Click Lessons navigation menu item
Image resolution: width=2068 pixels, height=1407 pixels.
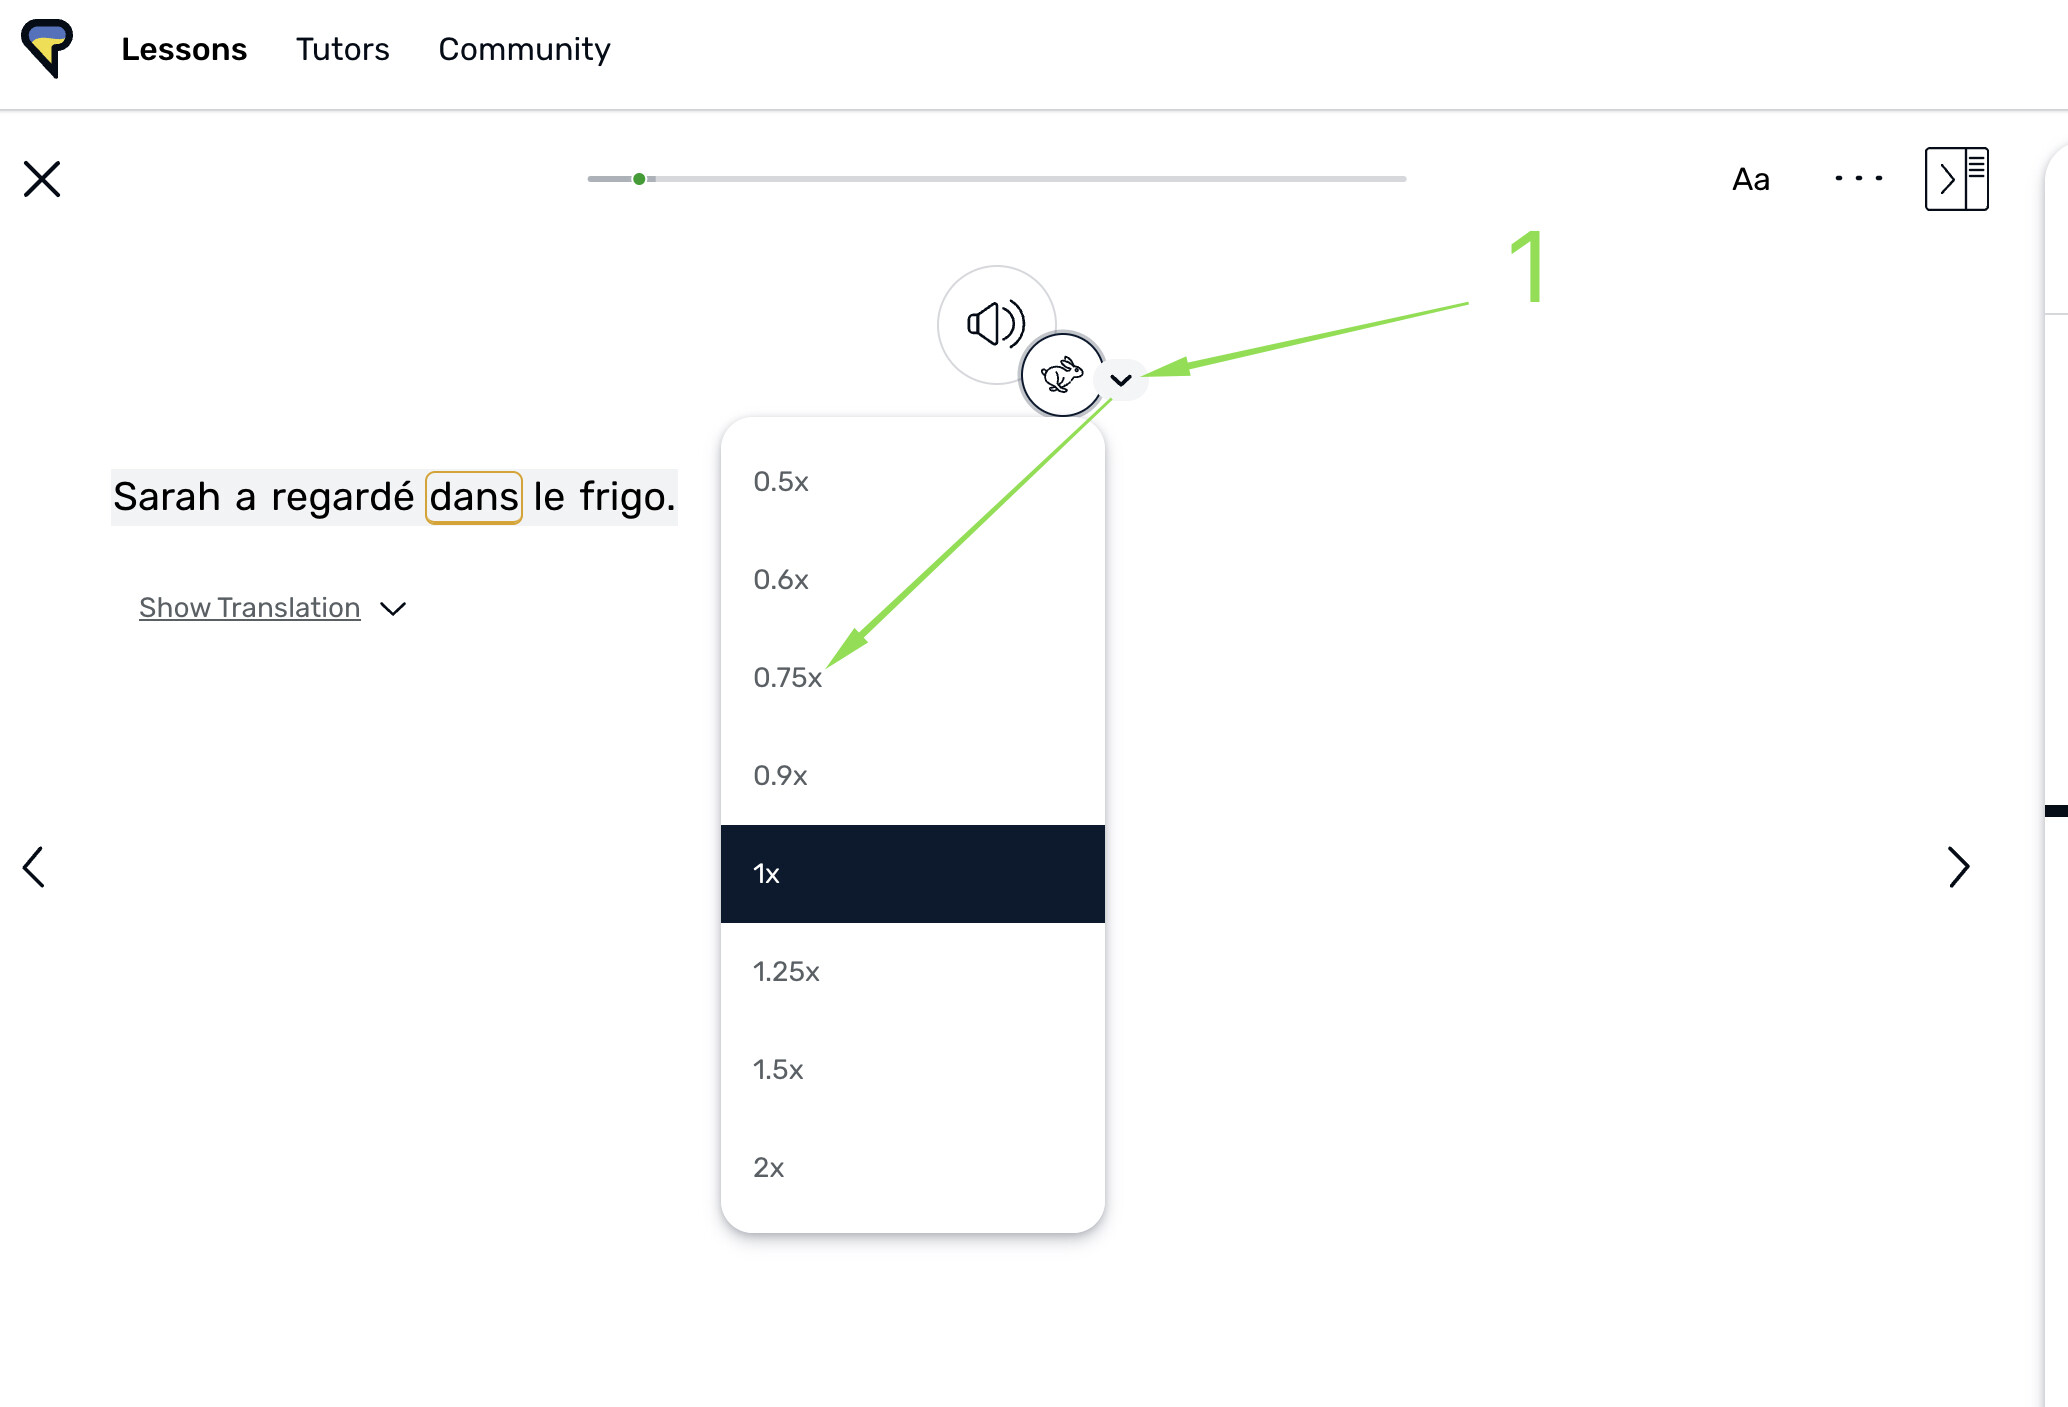click(184, 47)
